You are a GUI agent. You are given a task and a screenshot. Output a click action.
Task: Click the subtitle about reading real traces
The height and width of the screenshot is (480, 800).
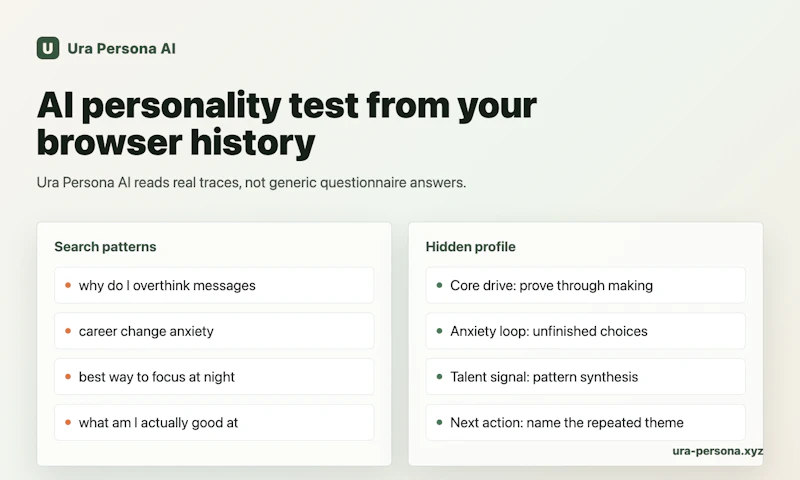pos(251,183)
